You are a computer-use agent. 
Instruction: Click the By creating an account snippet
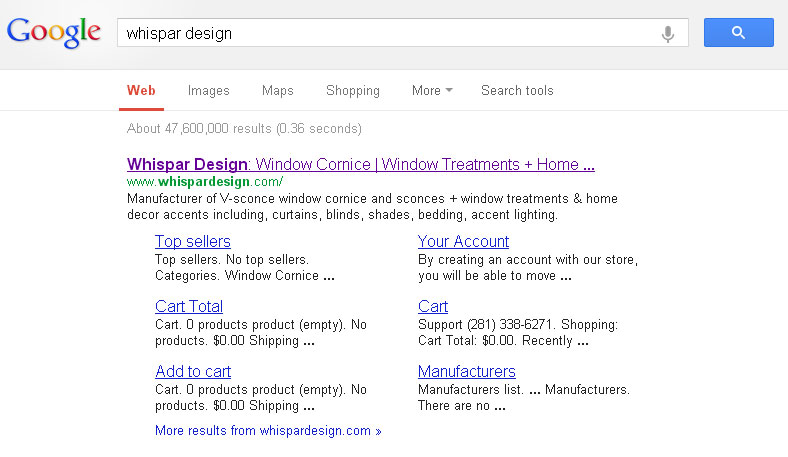click(x=528, y=268)
